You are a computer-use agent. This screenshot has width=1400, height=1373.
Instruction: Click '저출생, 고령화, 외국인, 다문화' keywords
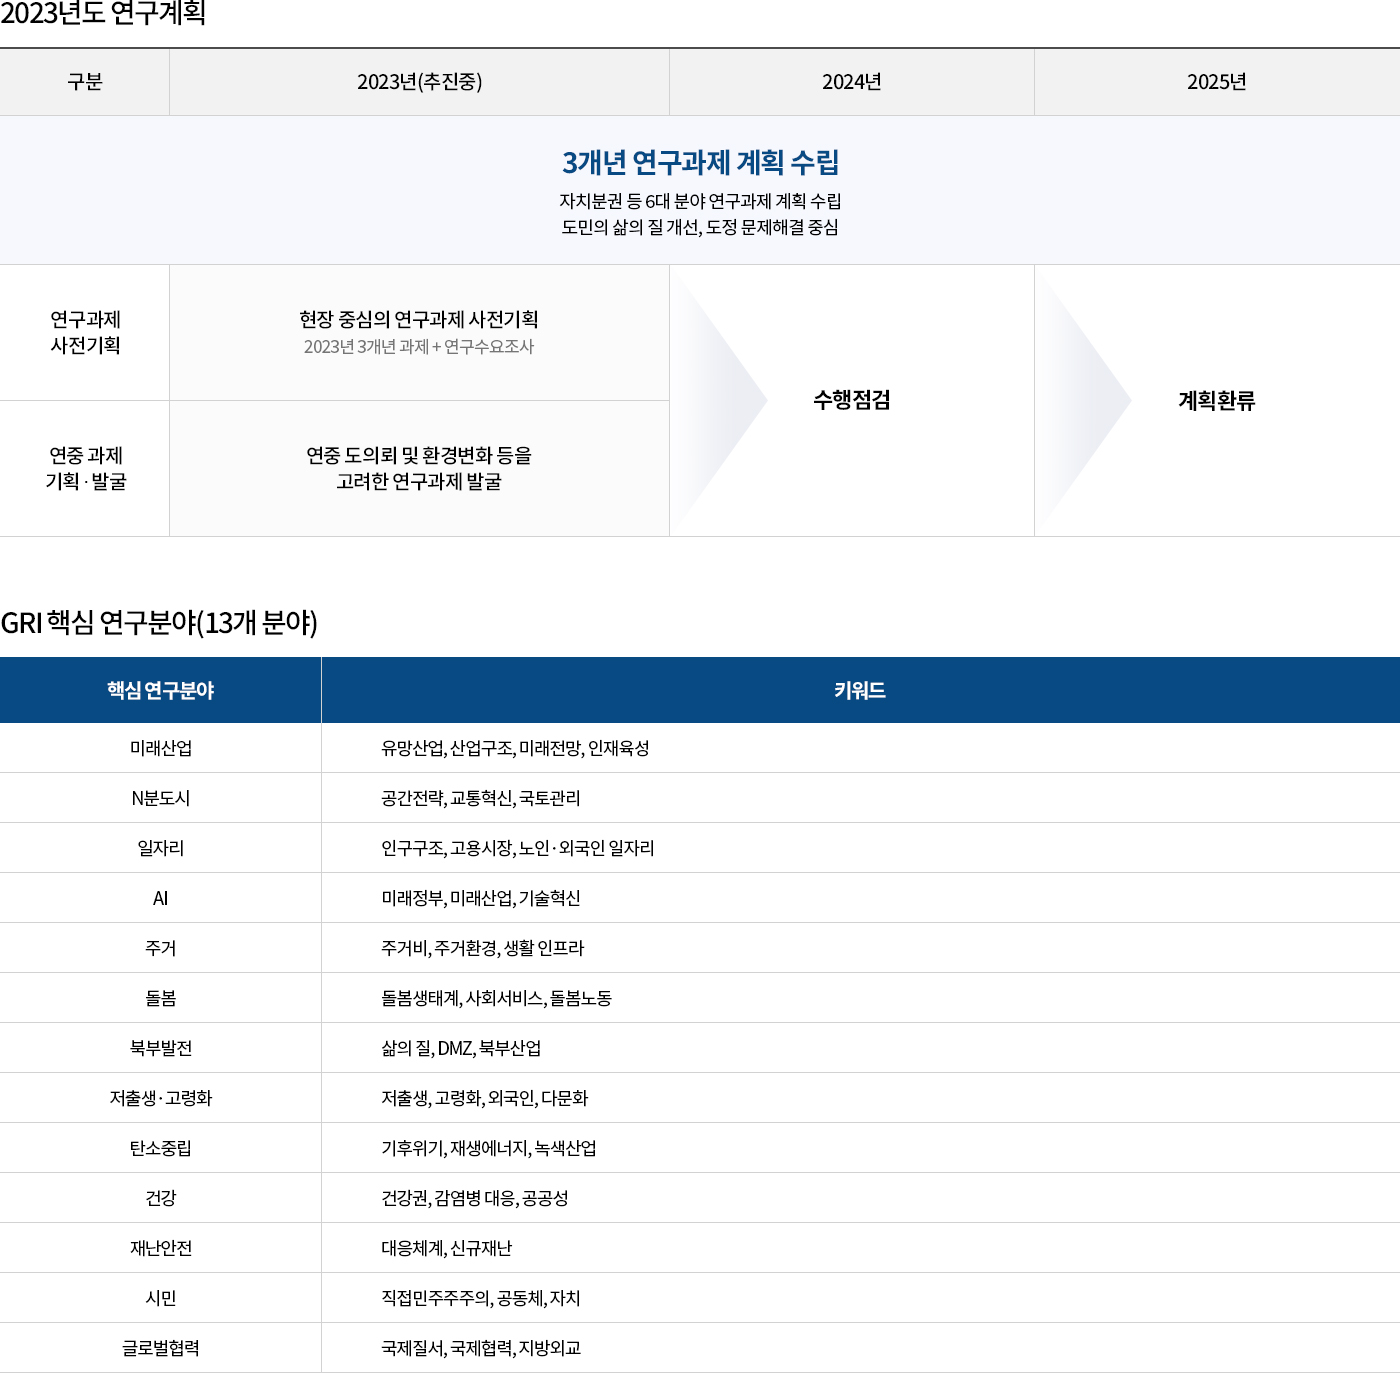tap(485, 1098)
